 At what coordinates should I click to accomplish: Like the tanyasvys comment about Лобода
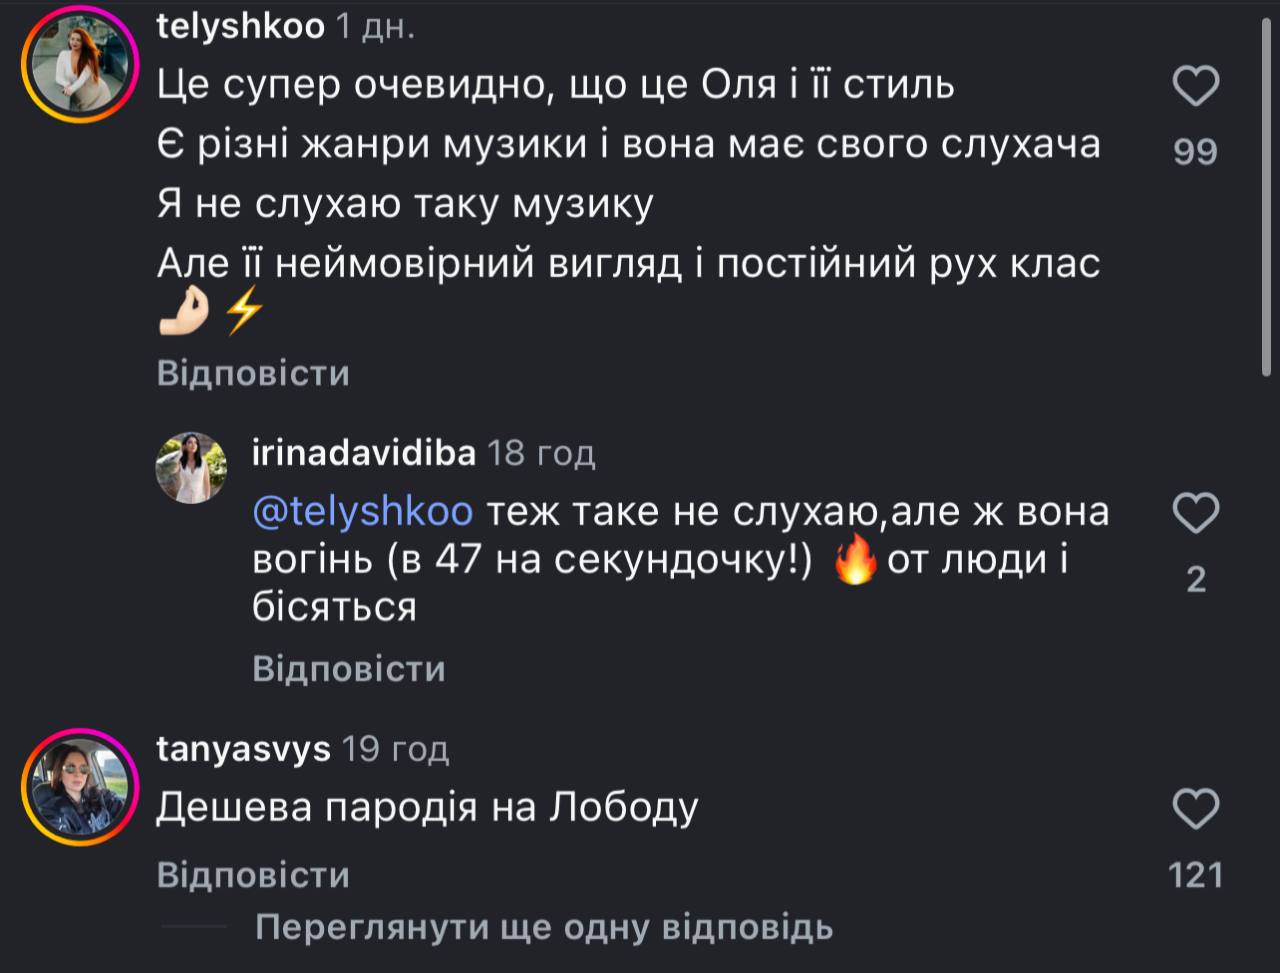click(1195, 808)
